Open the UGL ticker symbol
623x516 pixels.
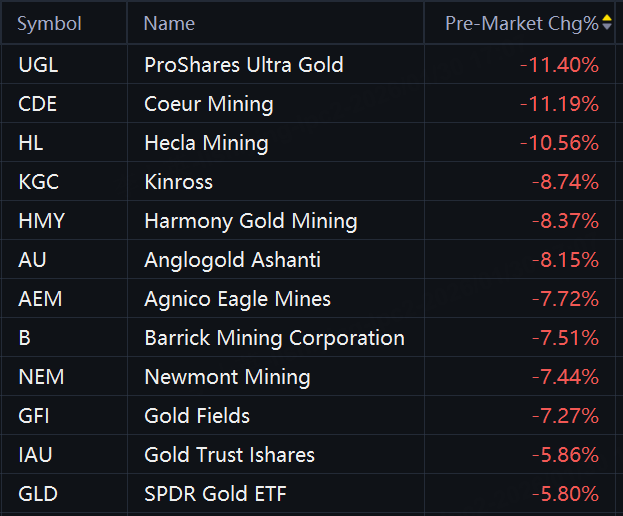(x=38, y=65)
